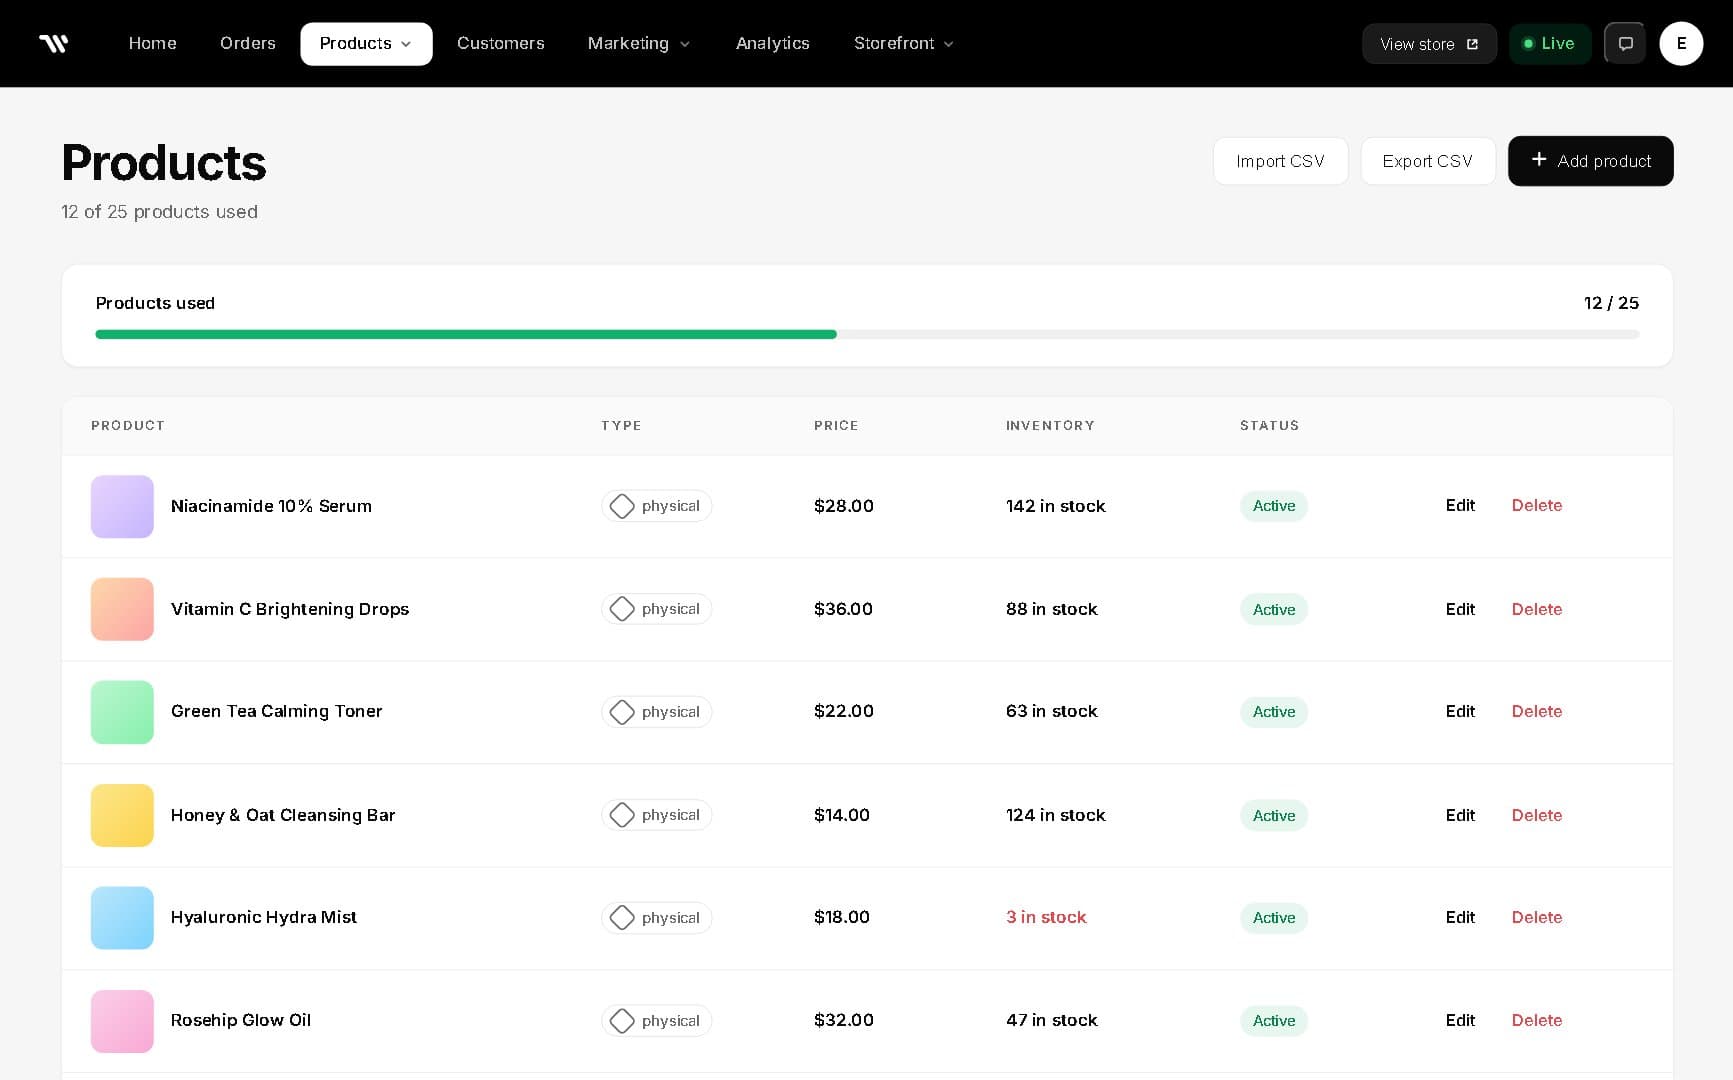Edit Vitamin C Brightening Drops
Image resolution: width=1733 pixels, height=1080 pixels.
coord(1460,609)
